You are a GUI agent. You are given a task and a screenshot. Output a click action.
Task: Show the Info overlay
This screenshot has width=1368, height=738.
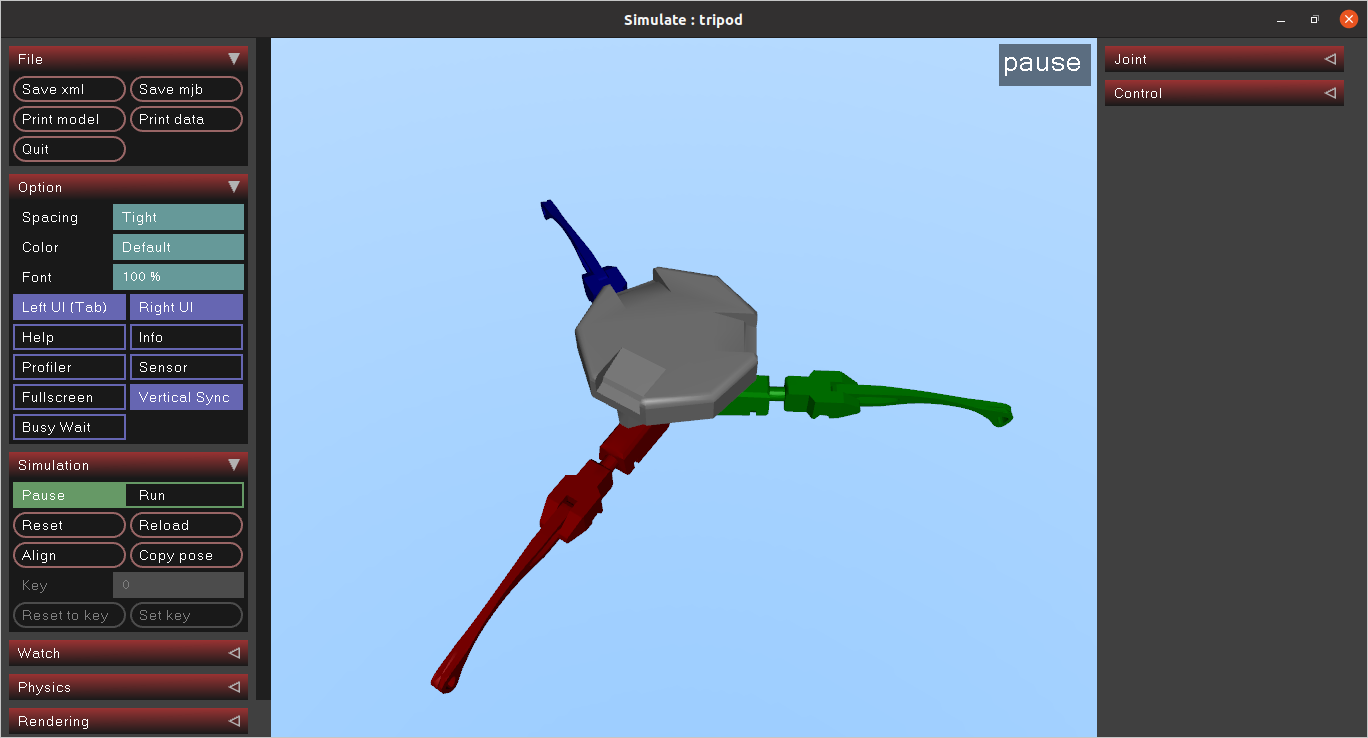click(x=186, y=337)
